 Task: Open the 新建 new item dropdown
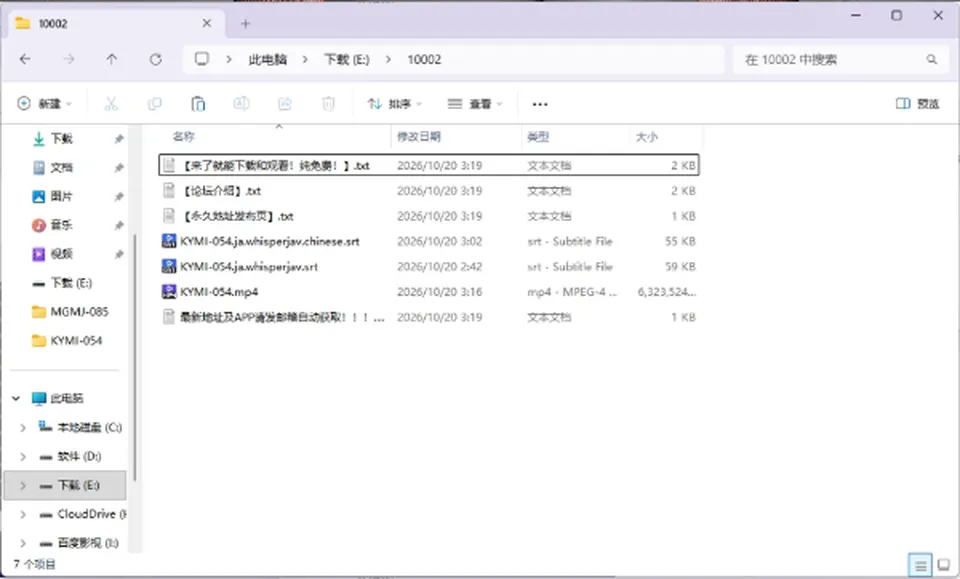(x=44, y=104)
